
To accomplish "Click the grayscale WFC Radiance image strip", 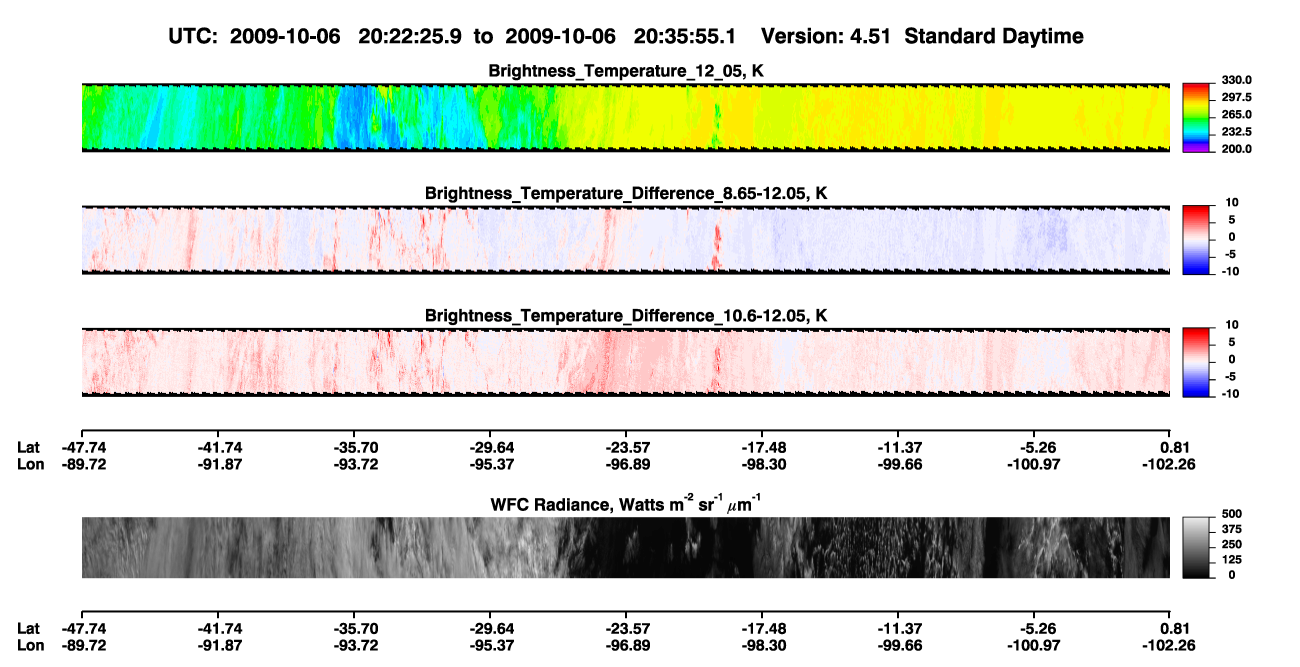I will 625,547.
